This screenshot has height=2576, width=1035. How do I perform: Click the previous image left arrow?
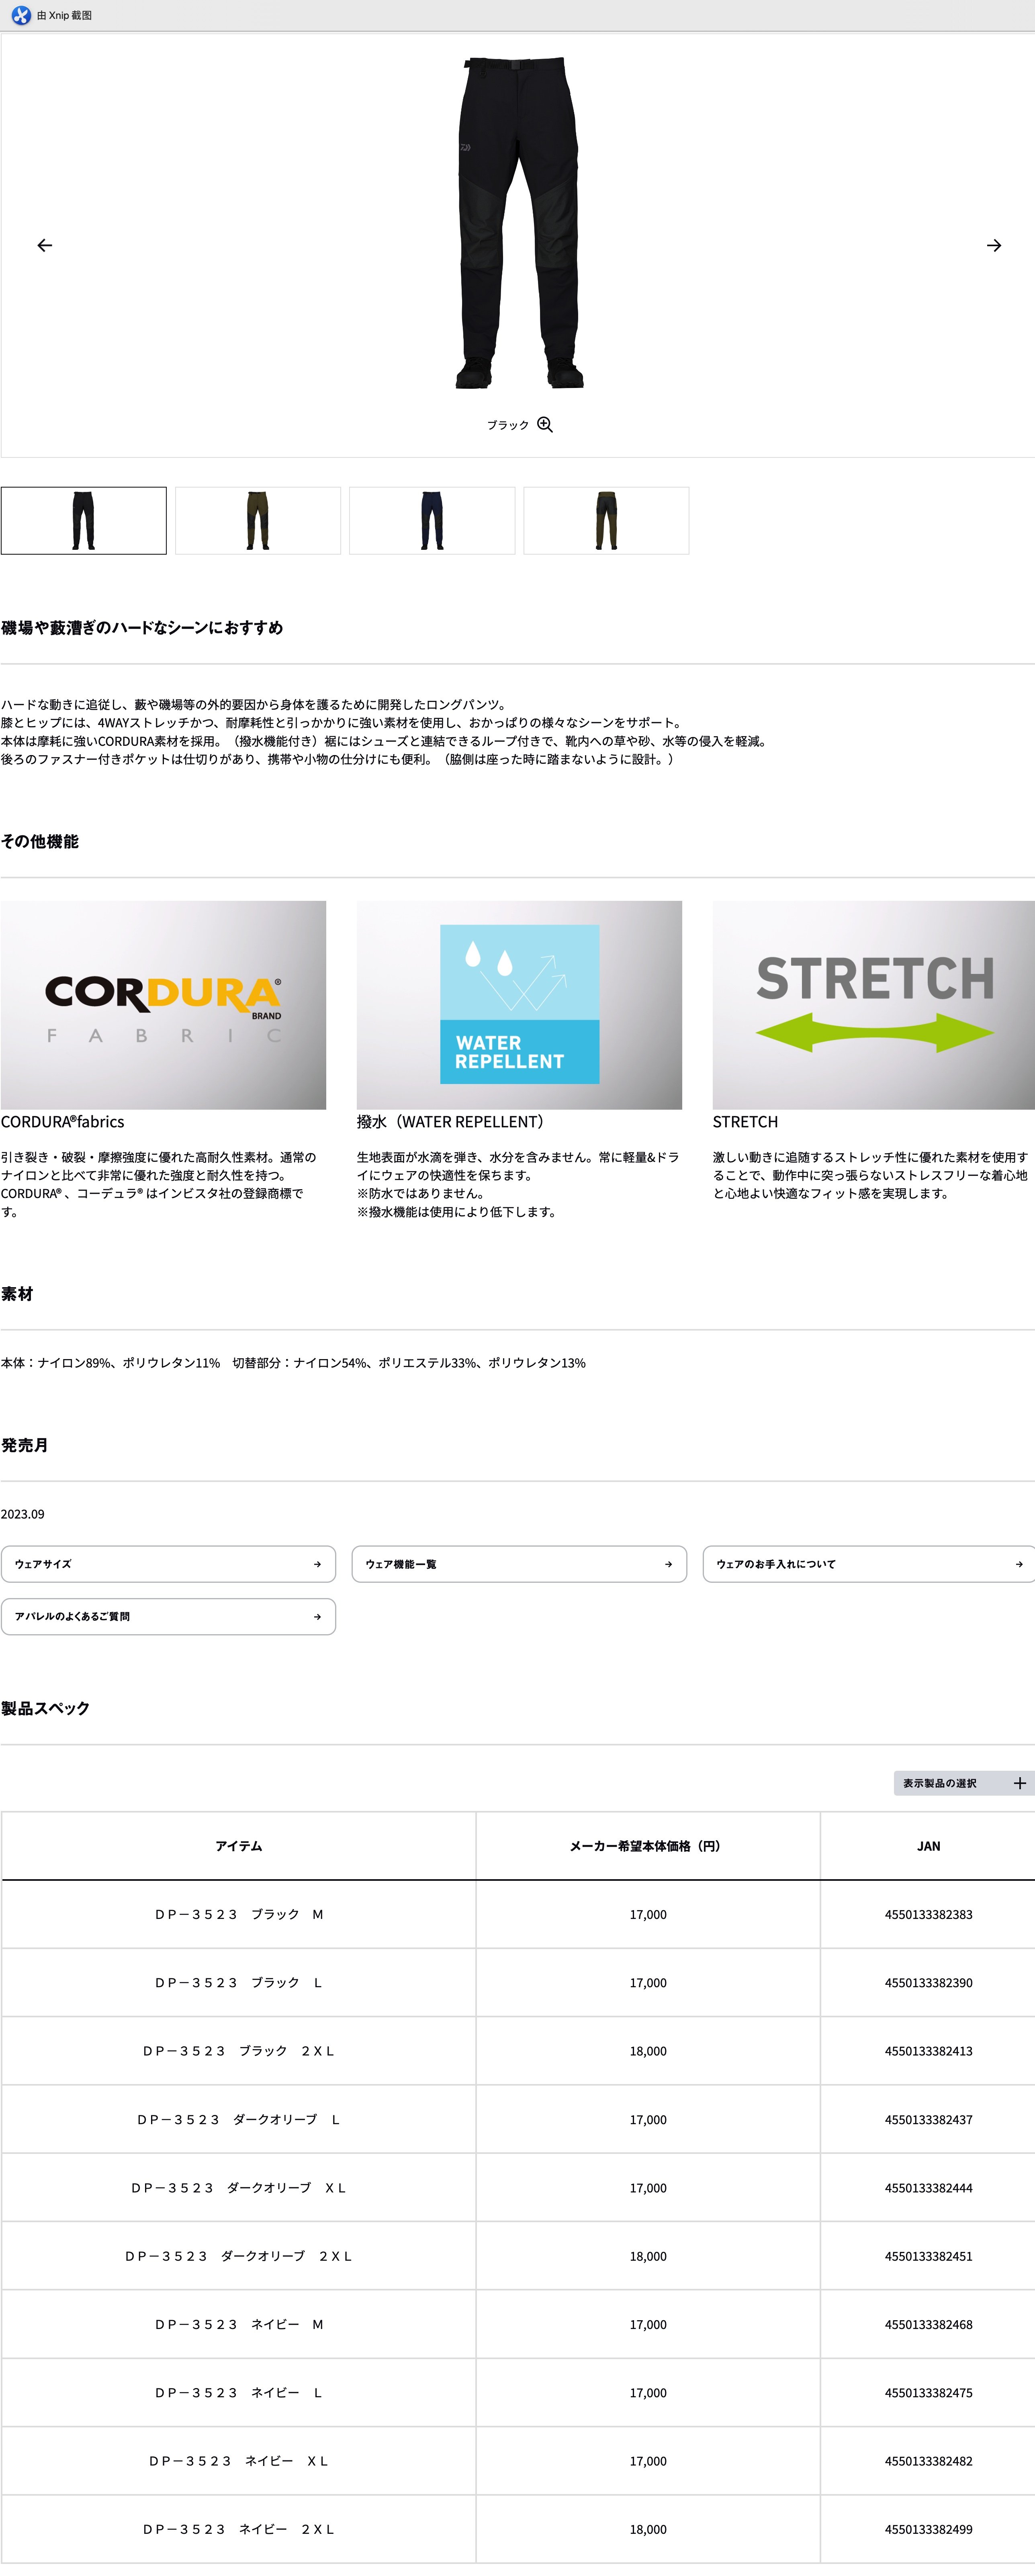point(45,245)
